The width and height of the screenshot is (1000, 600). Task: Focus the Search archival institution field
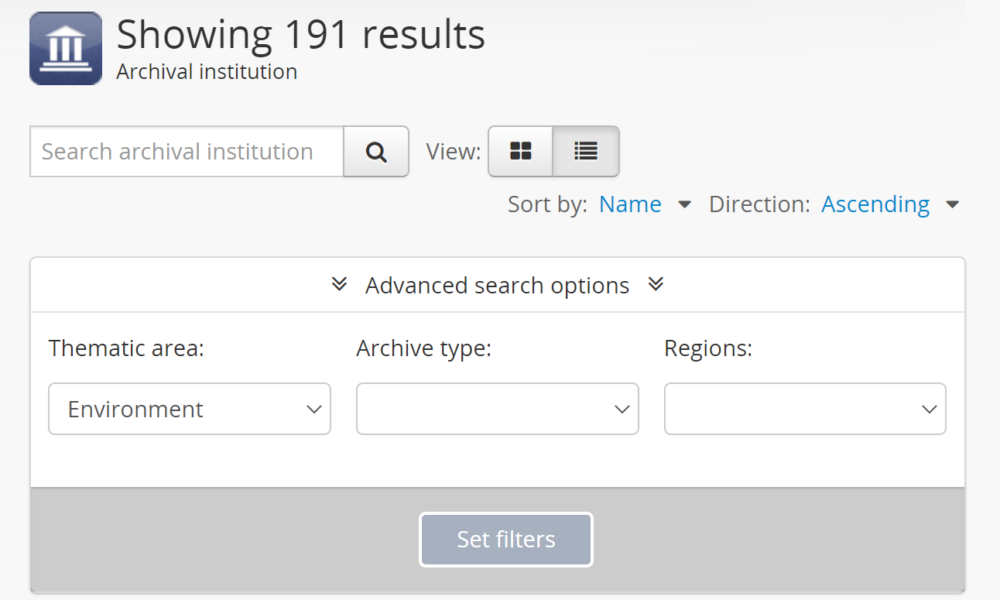click(187, 152)
